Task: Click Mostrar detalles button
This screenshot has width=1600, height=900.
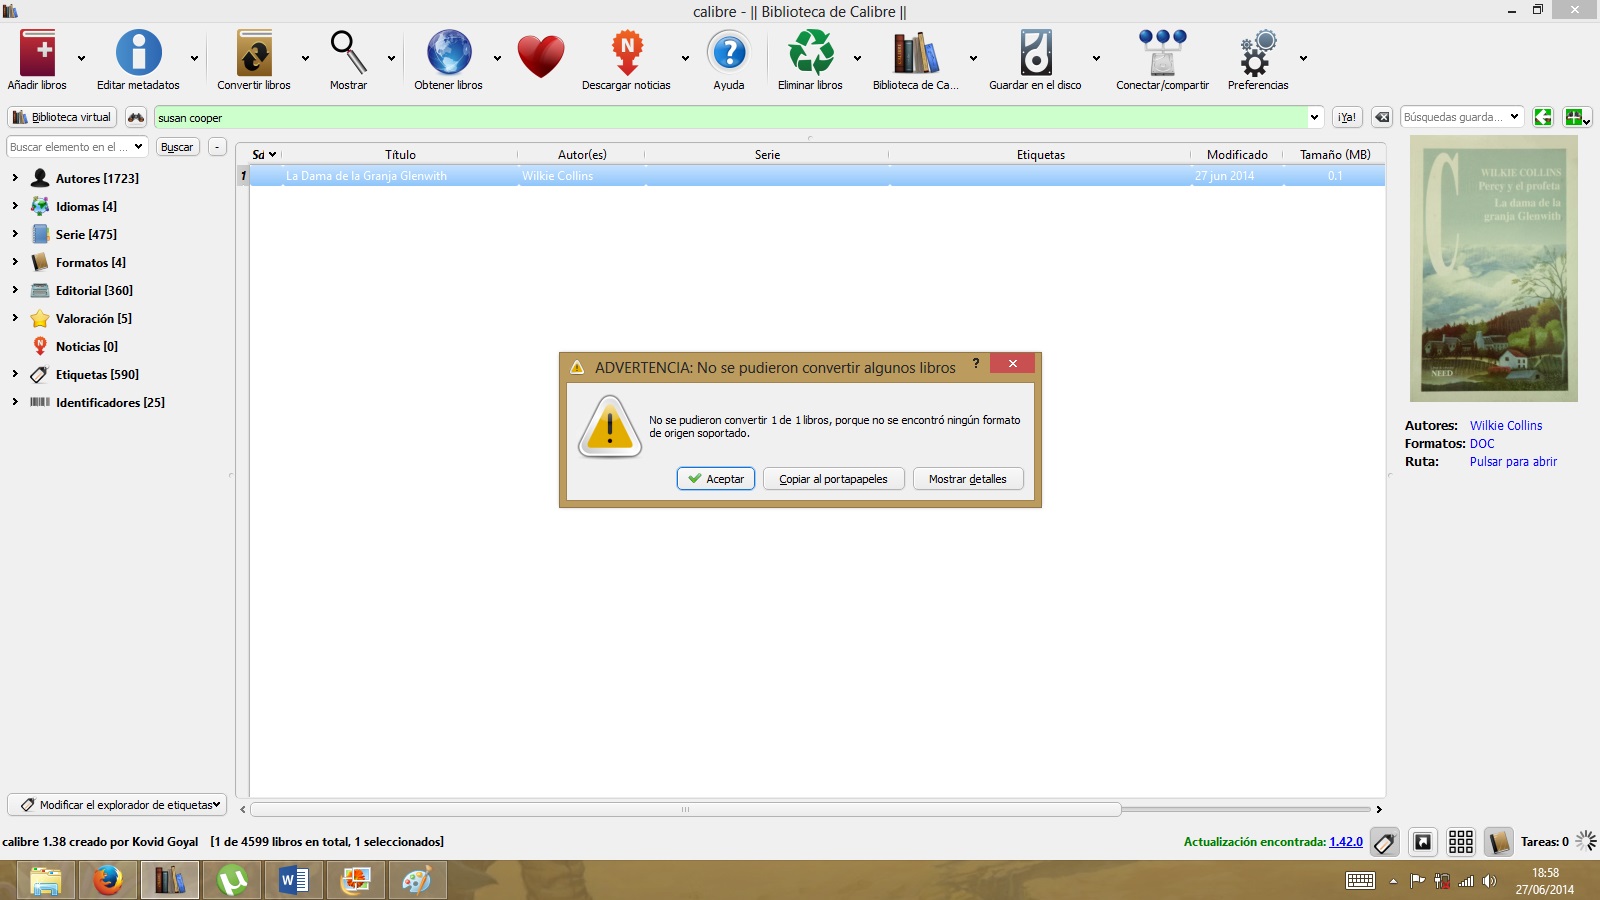Action: point(968,479)
